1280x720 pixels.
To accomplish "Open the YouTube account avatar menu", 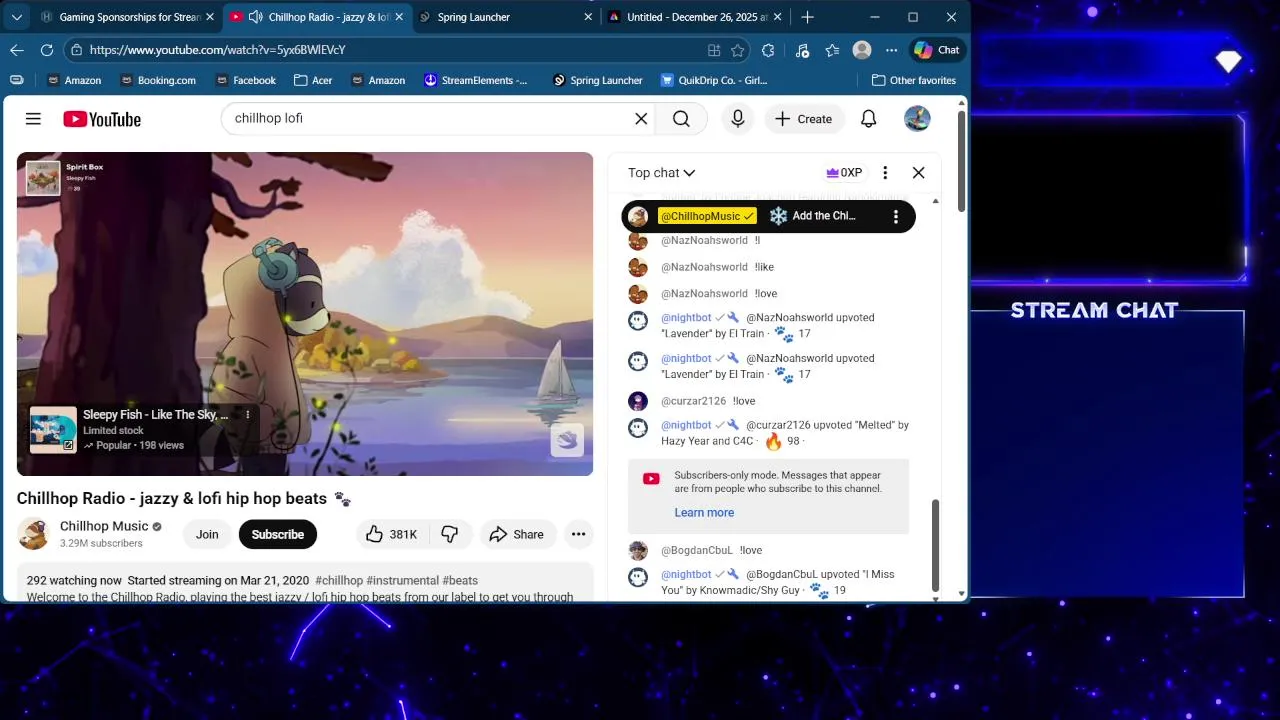I will click(917, 119).
